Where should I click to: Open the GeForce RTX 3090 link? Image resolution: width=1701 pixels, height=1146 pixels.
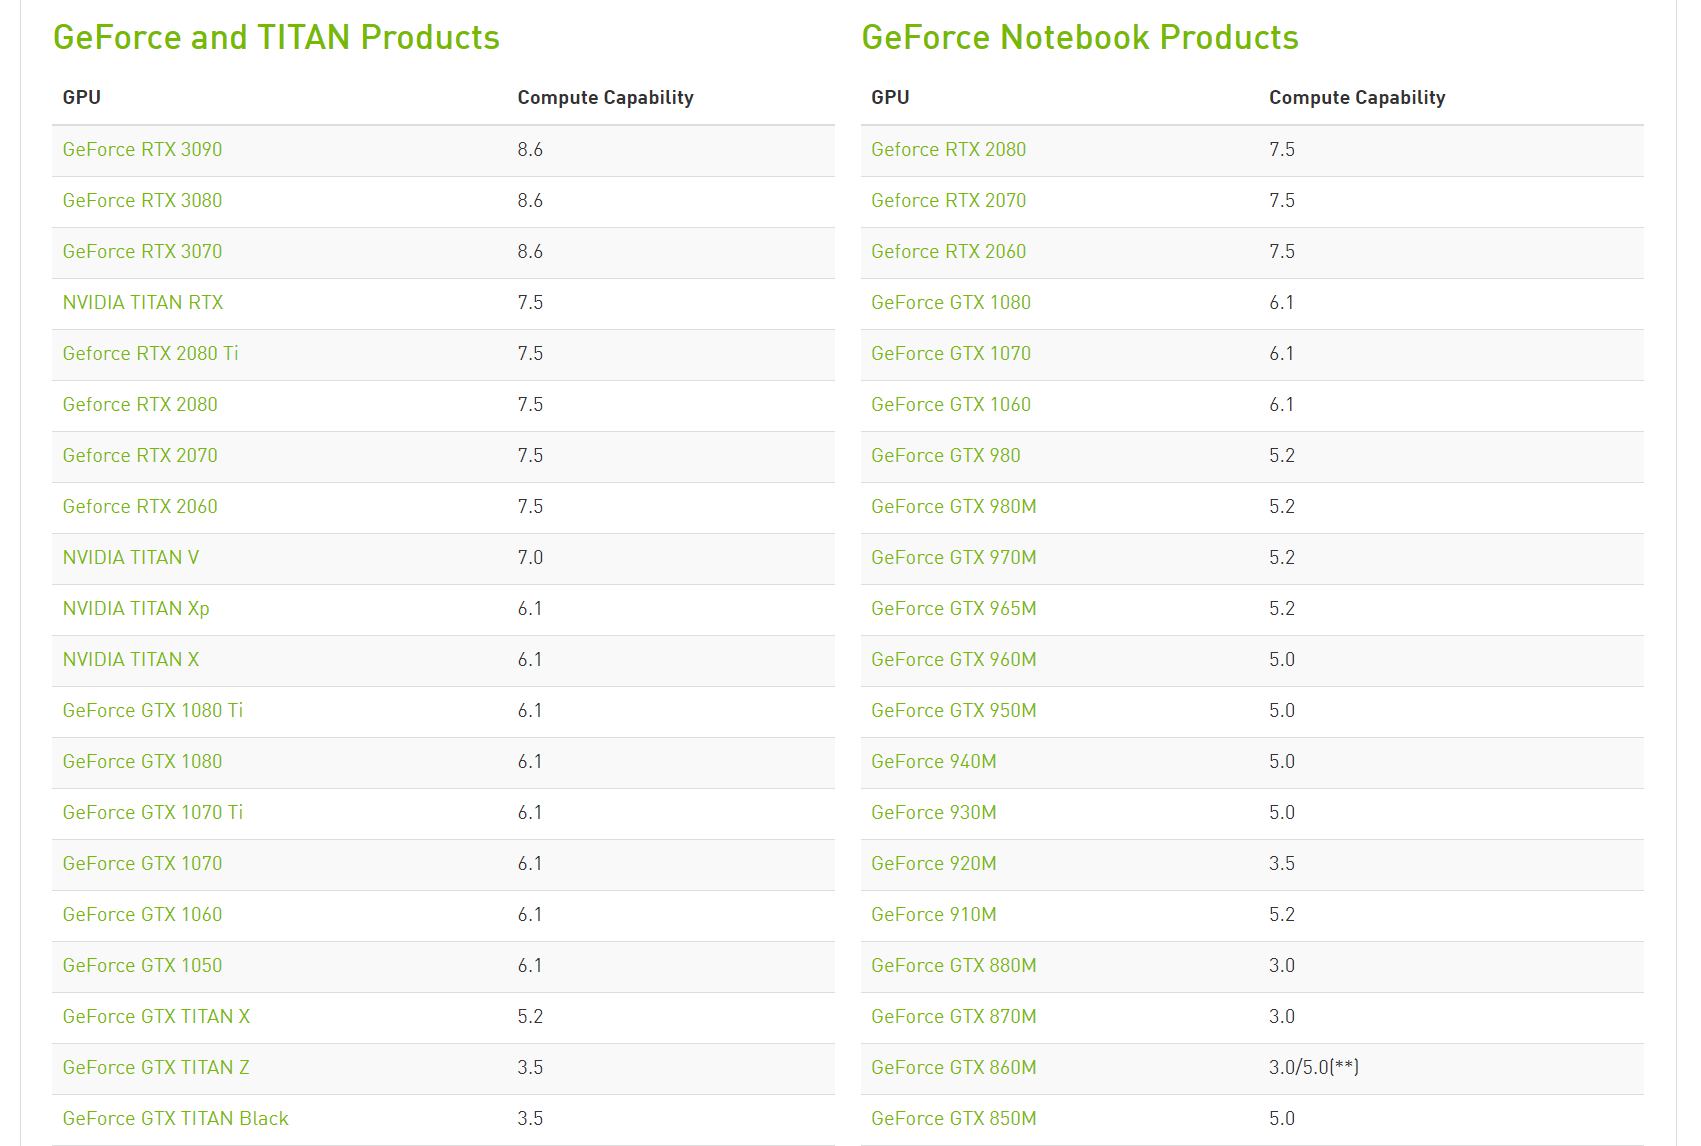[142, 150]
